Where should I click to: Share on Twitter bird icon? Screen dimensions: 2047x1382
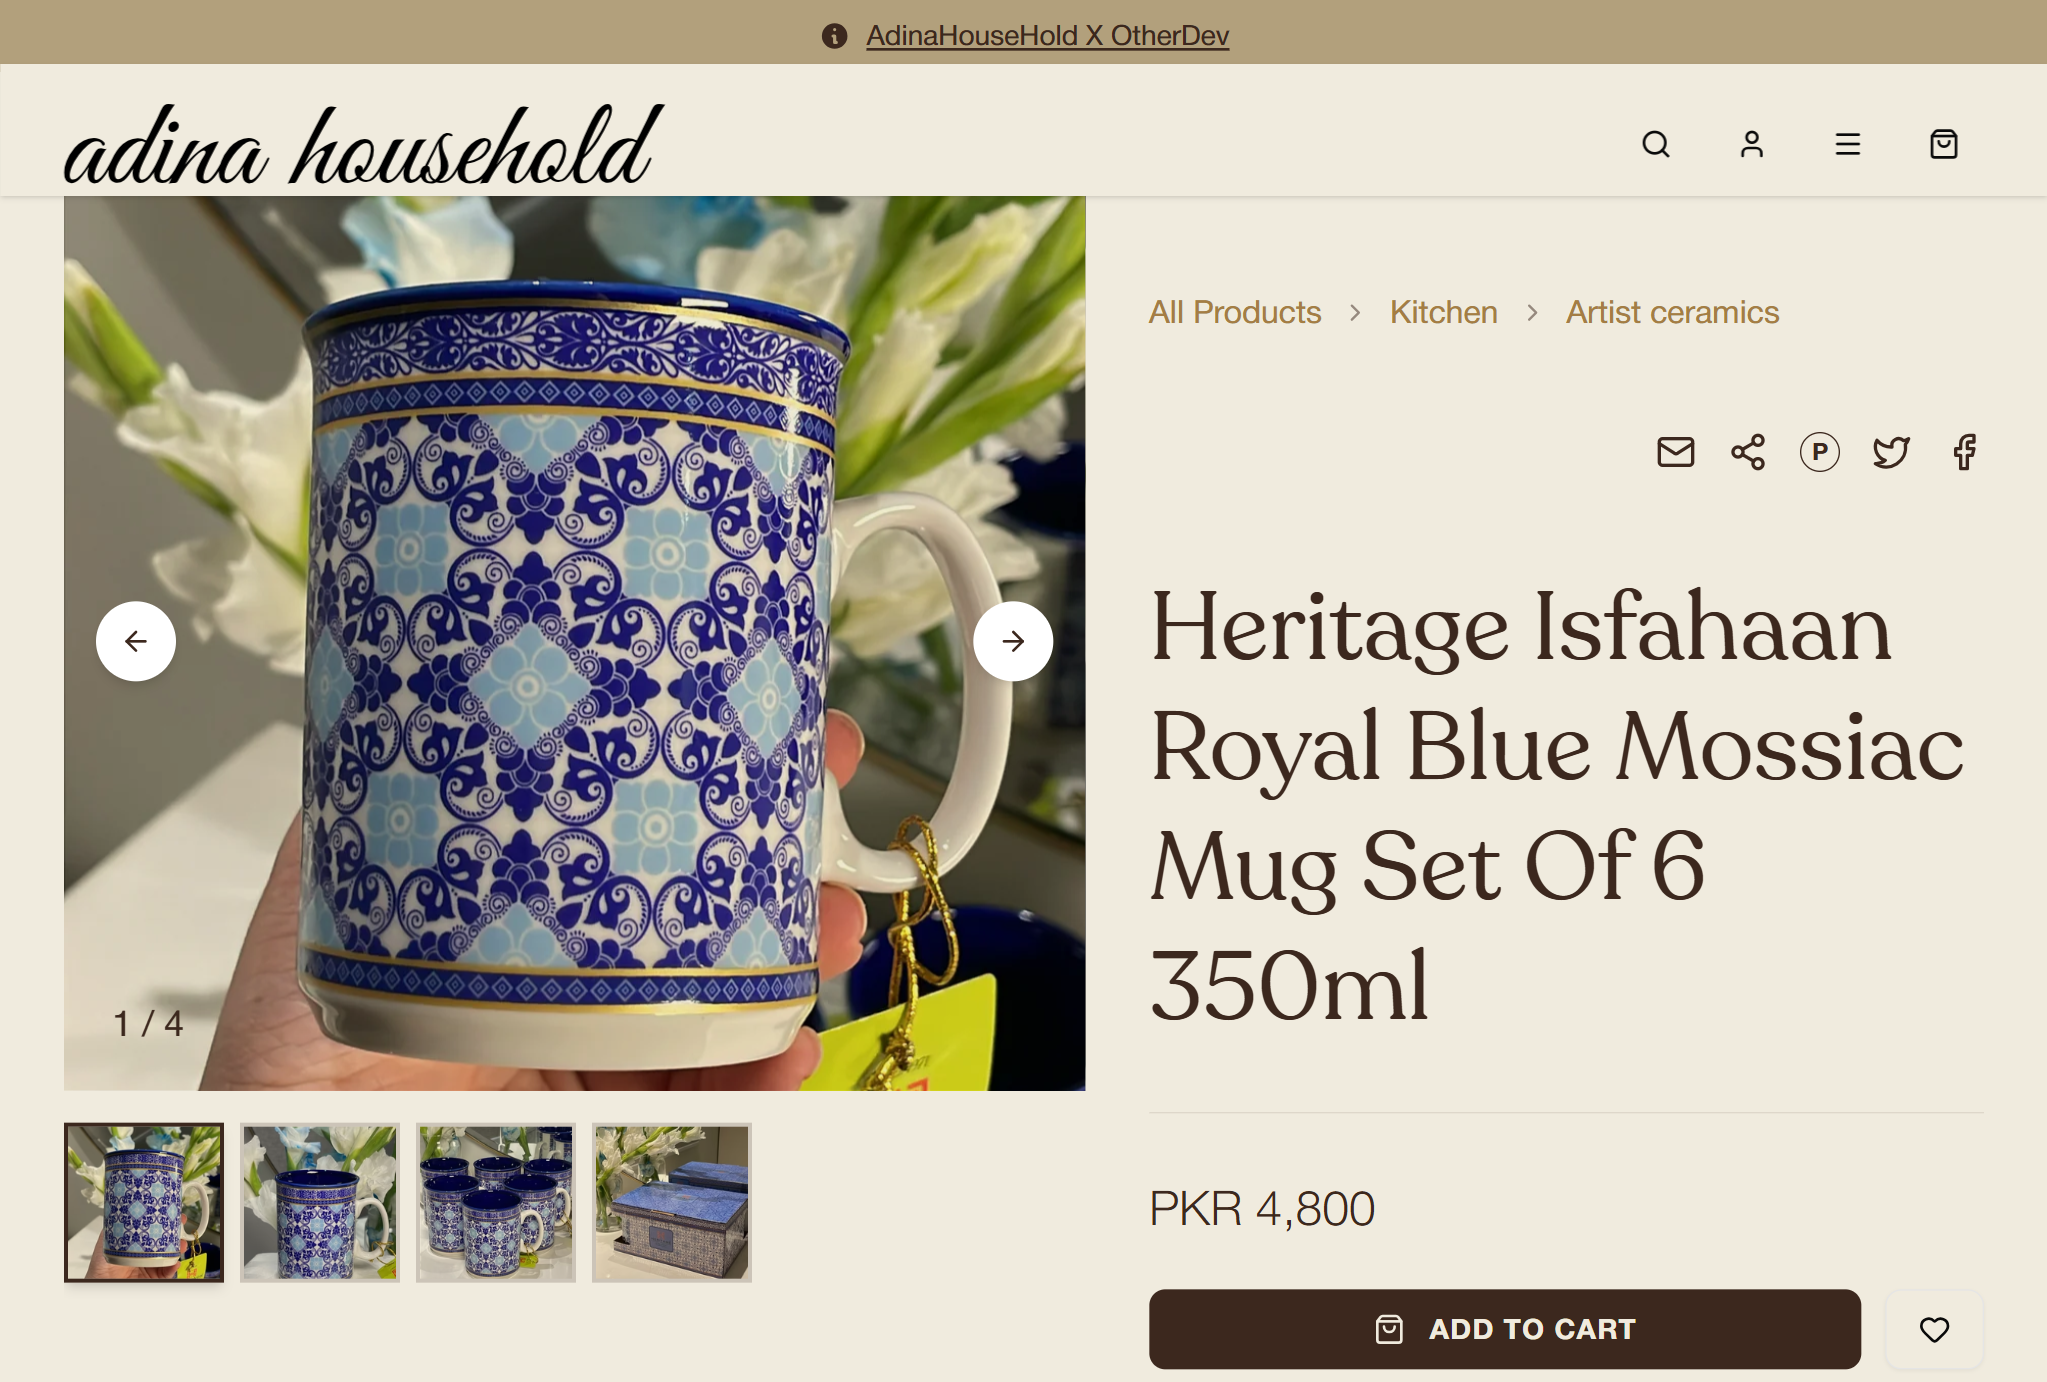coord(1891,452)
